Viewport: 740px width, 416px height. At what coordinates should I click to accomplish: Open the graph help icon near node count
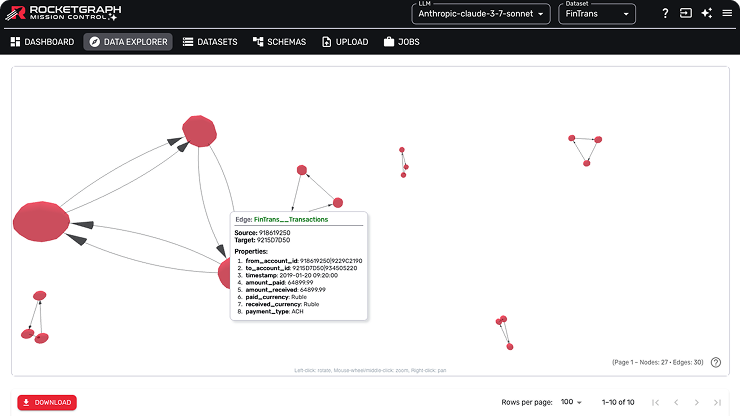pos(716,362)
